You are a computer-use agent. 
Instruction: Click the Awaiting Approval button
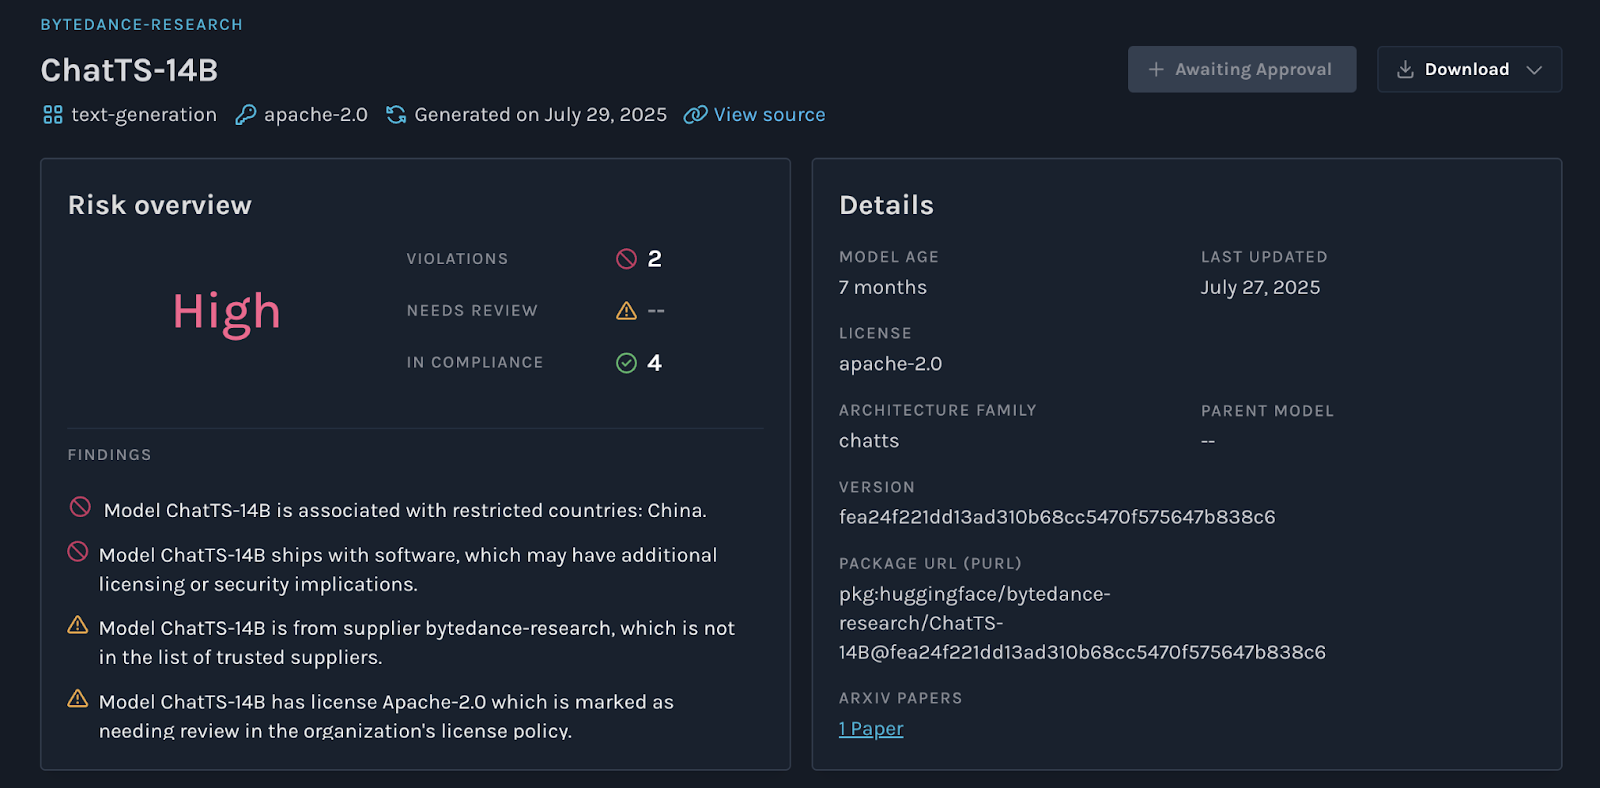coord(1242,69)
